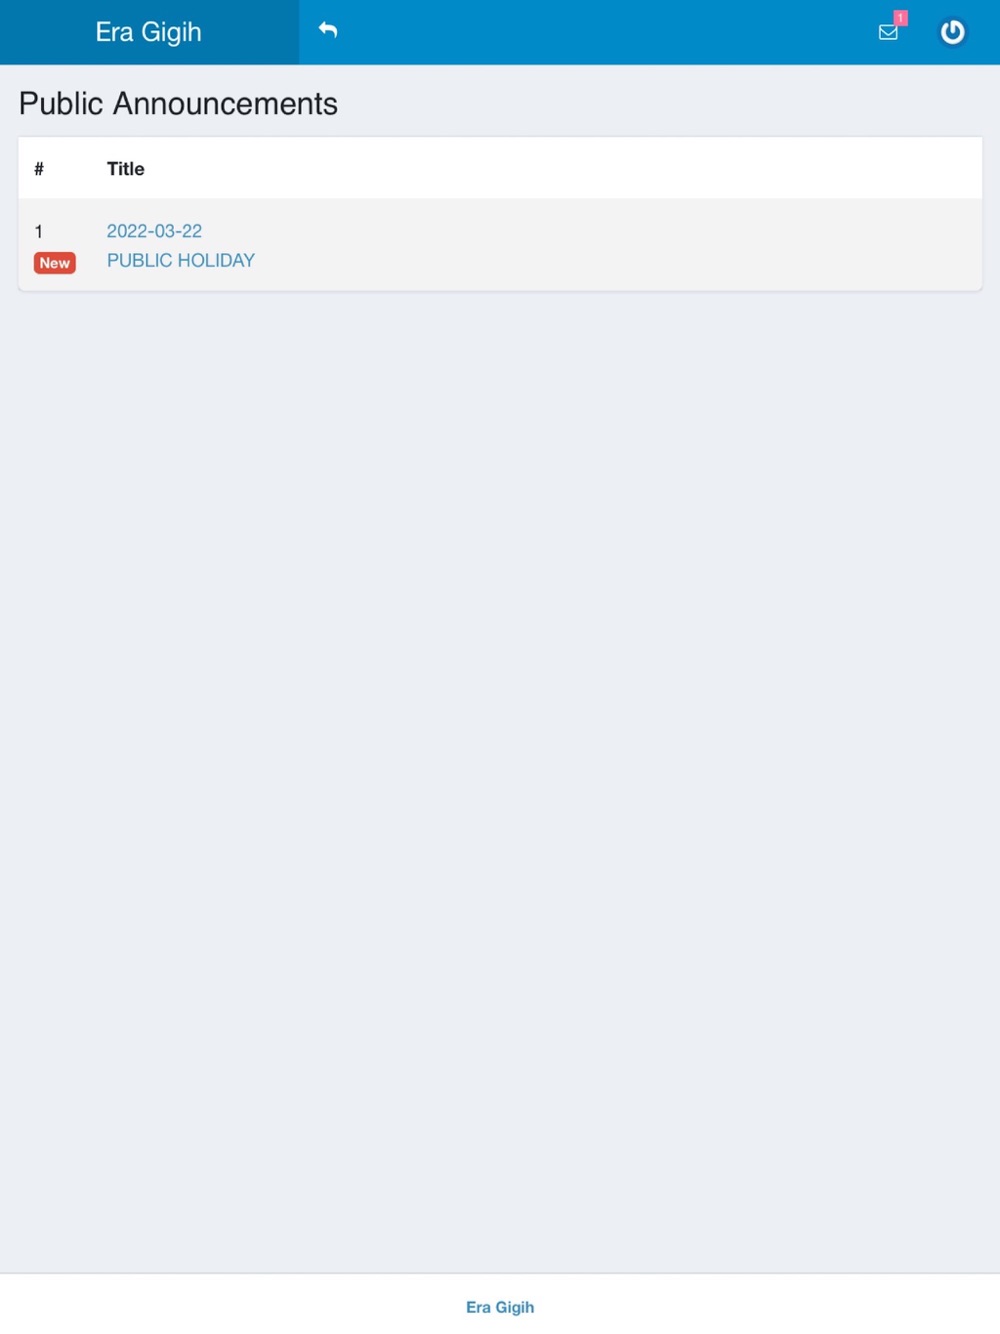Click the empty gray page background
This screenshot has height=1334, width=1000.
click(500, 780)
